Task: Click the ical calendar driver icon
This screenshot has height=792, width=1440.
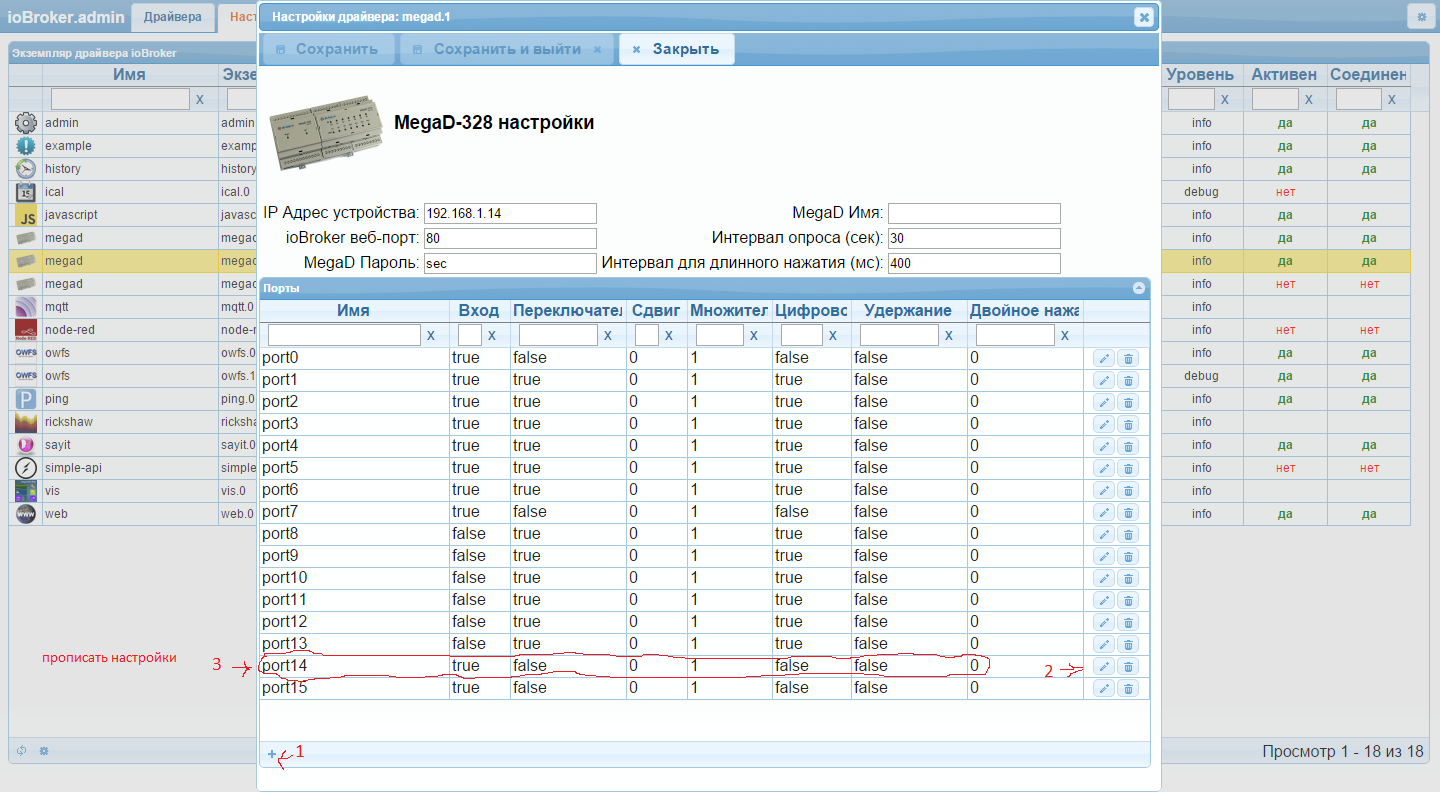Action: click(x=26, y=192)
